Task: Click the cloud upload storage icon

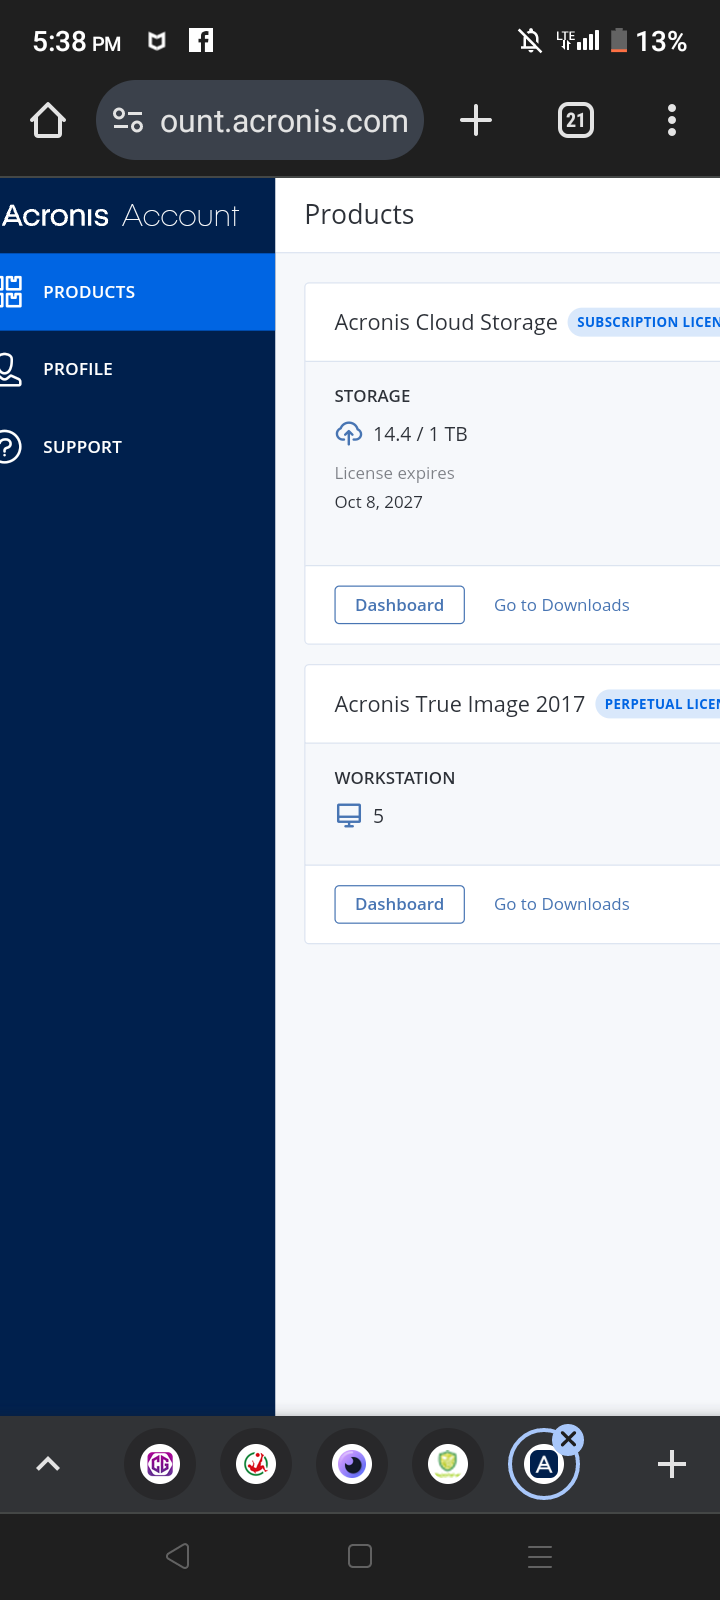Action: click(x=348, y=434)
